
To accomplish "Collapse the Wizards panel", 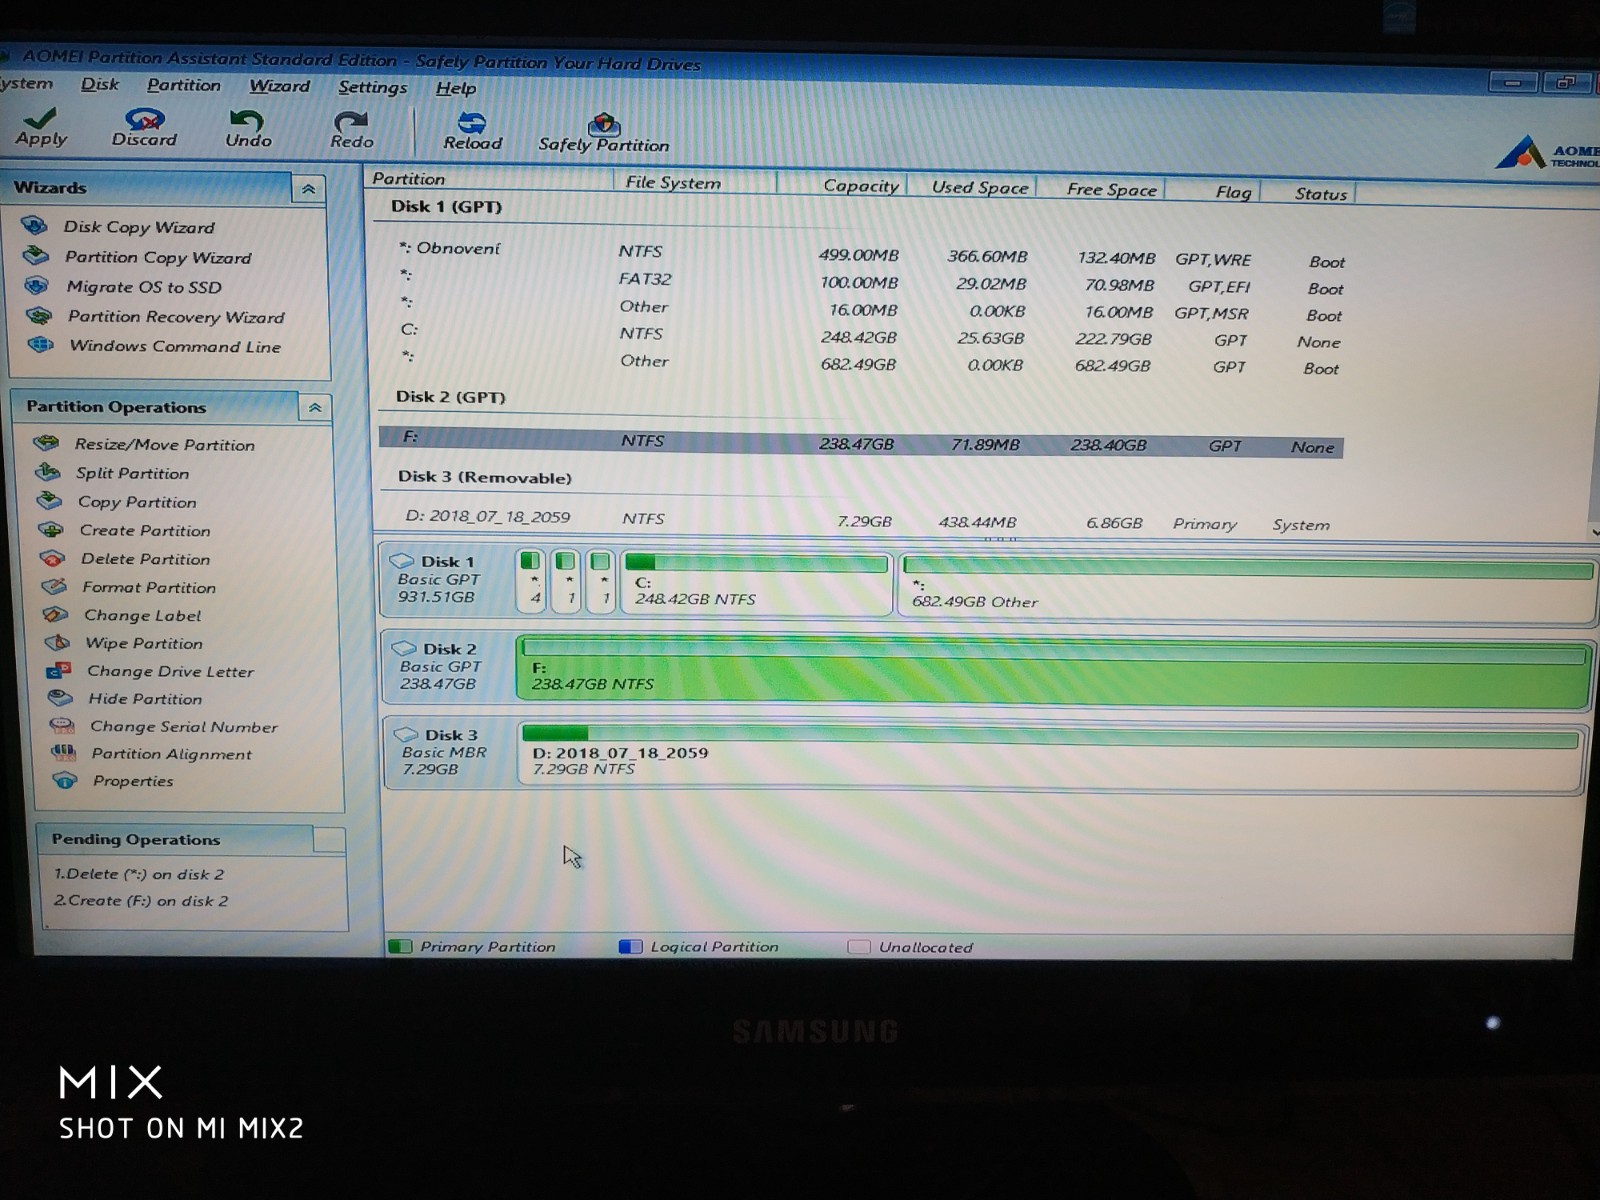I will click(x=308, y=189).
